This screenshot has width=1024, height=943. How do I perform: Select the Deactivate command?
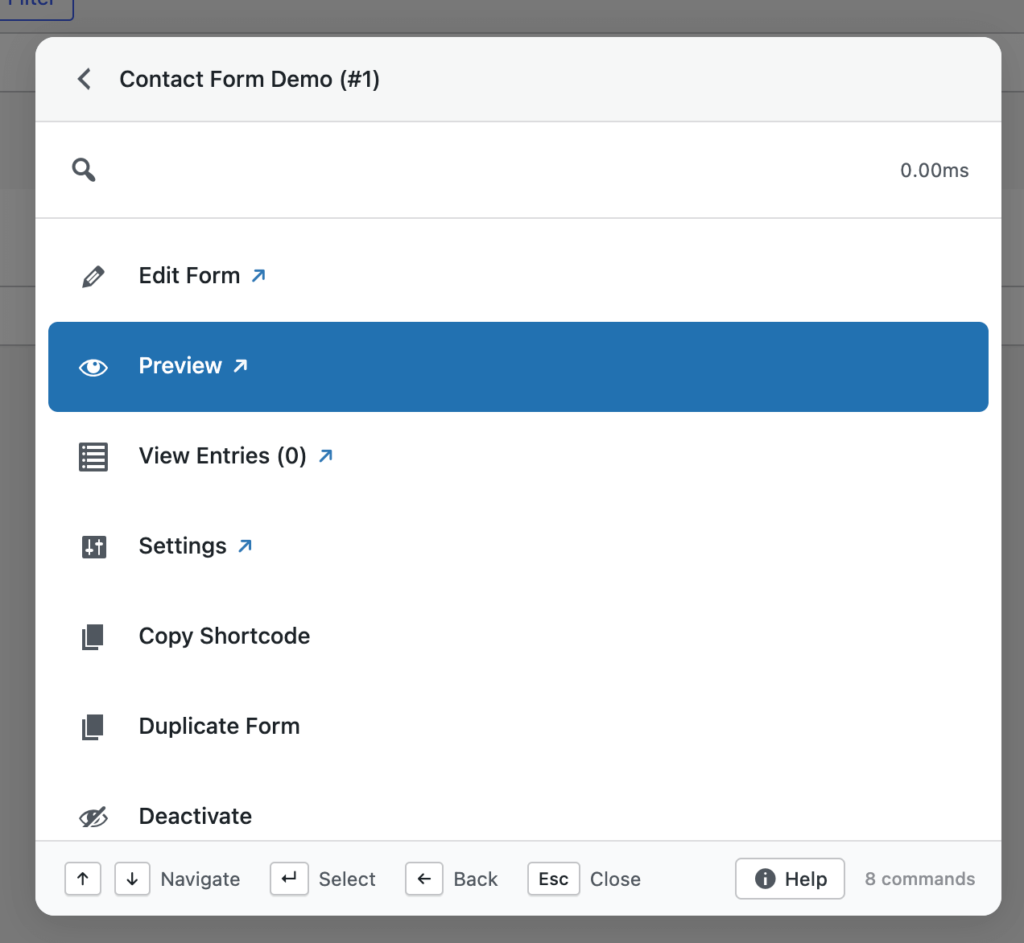[195, 816]
